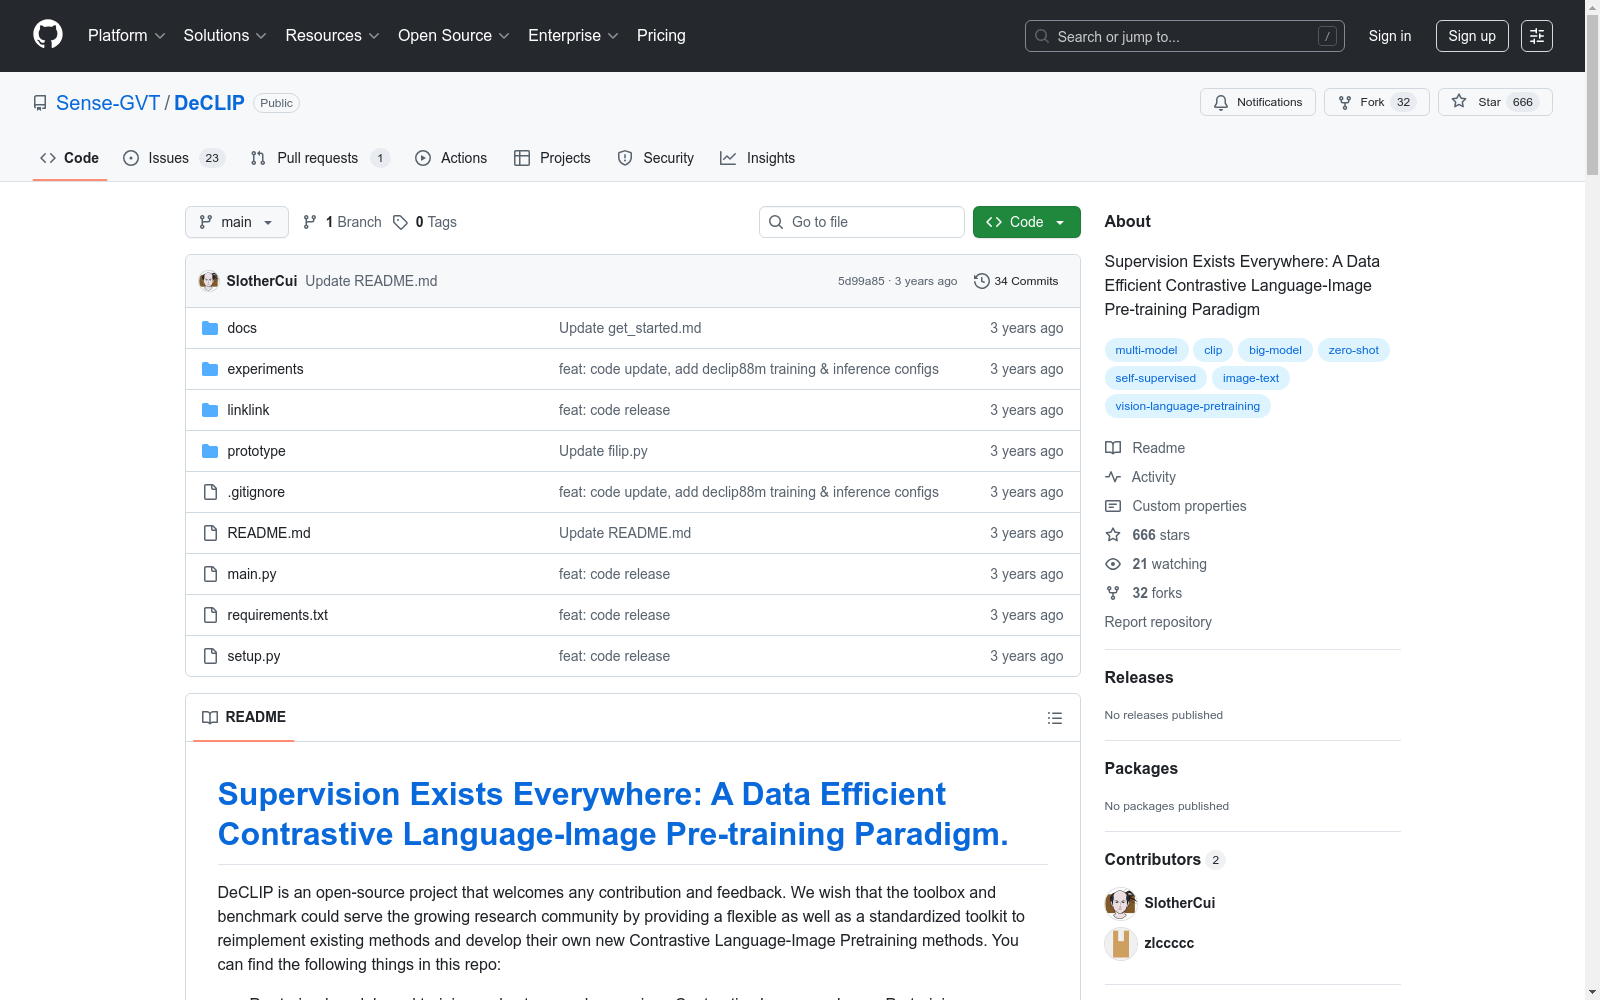
Task: Click the image-text topic tag
Action: click(1250, 378)
